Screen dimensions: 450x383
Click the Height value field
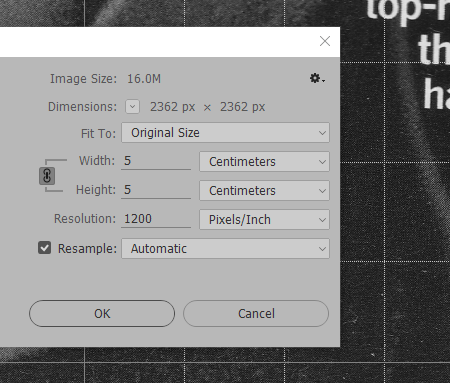pyautogui.click(x=156, y=190)
